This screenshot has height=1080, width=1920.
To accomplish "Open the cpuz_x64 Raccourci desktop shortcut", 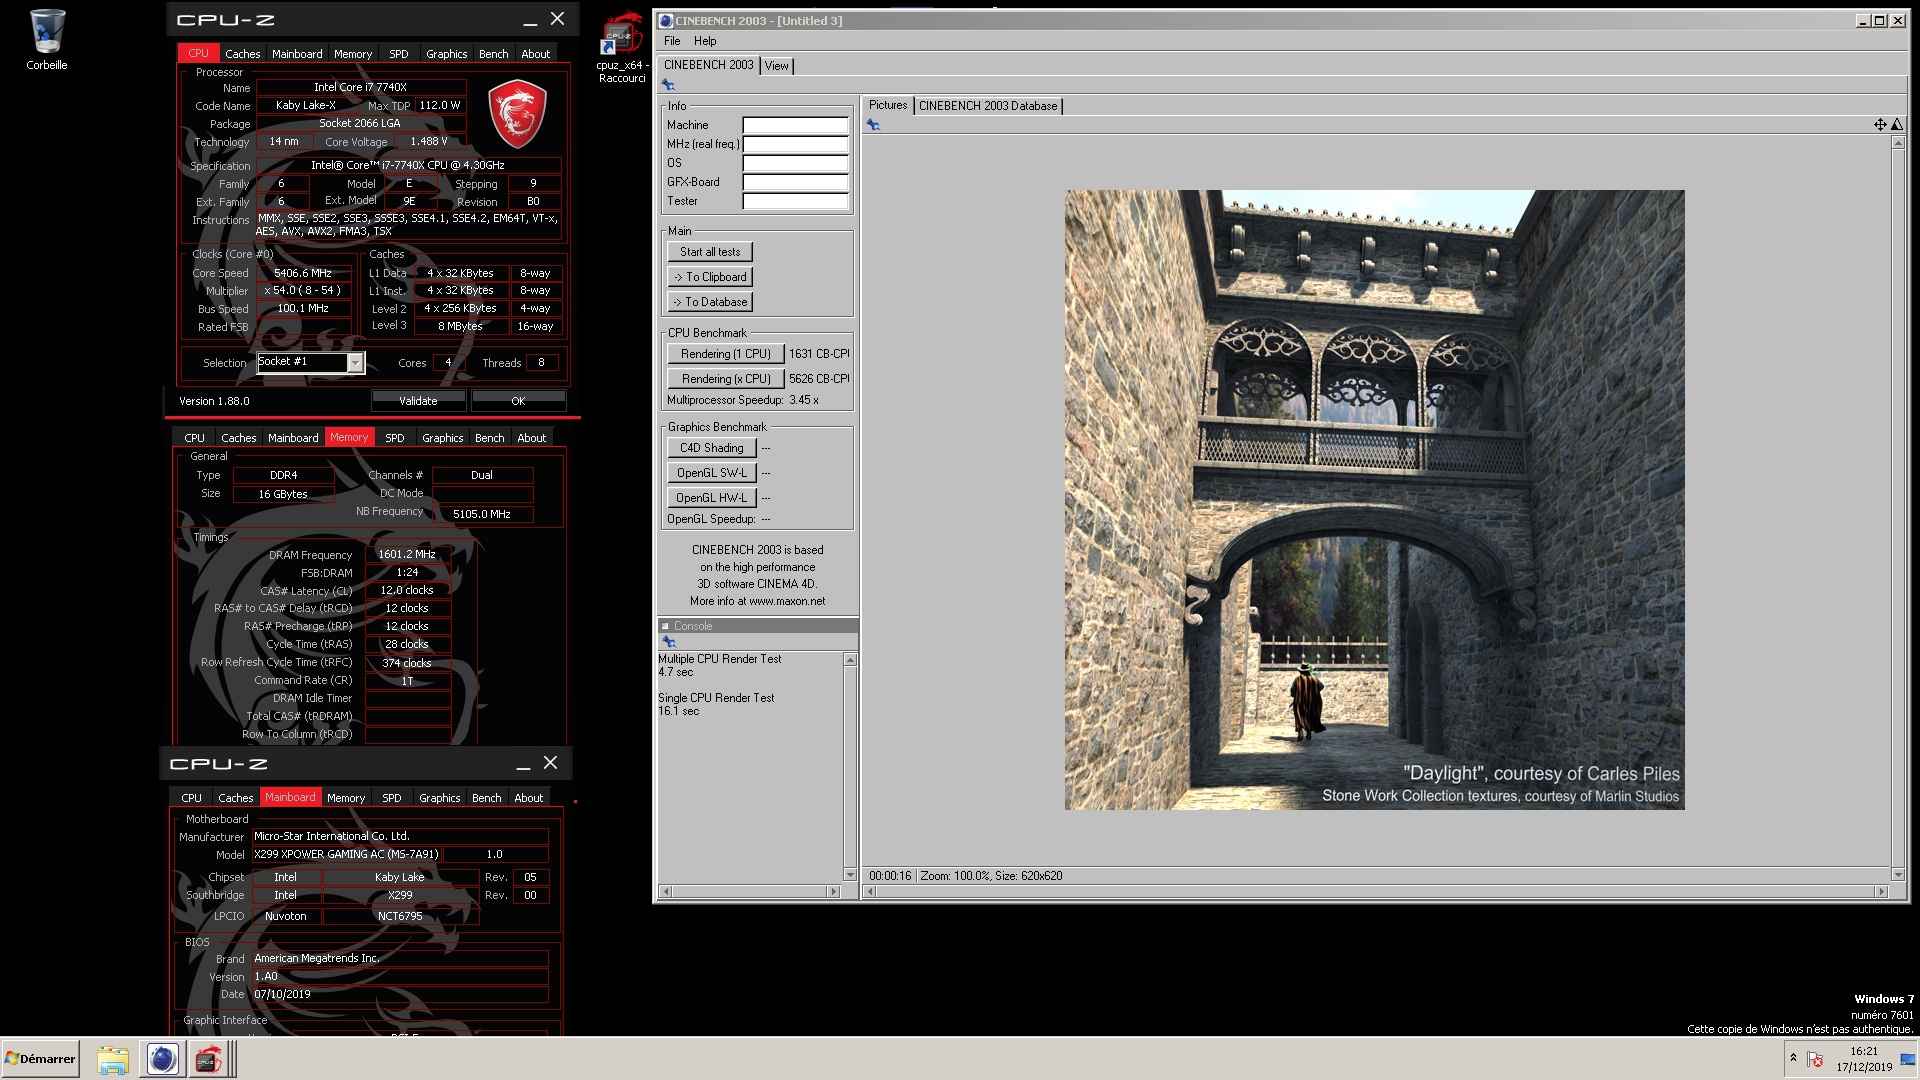I will pos(621,48).
